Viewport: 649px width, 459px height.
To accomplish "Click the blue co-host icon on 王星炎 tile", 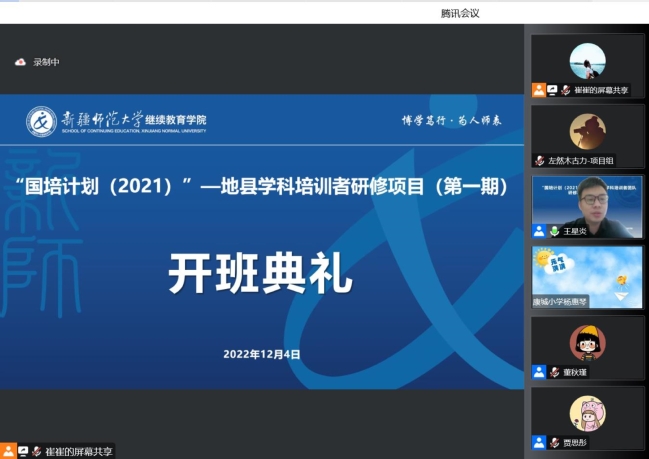I will tap(540, 231).
